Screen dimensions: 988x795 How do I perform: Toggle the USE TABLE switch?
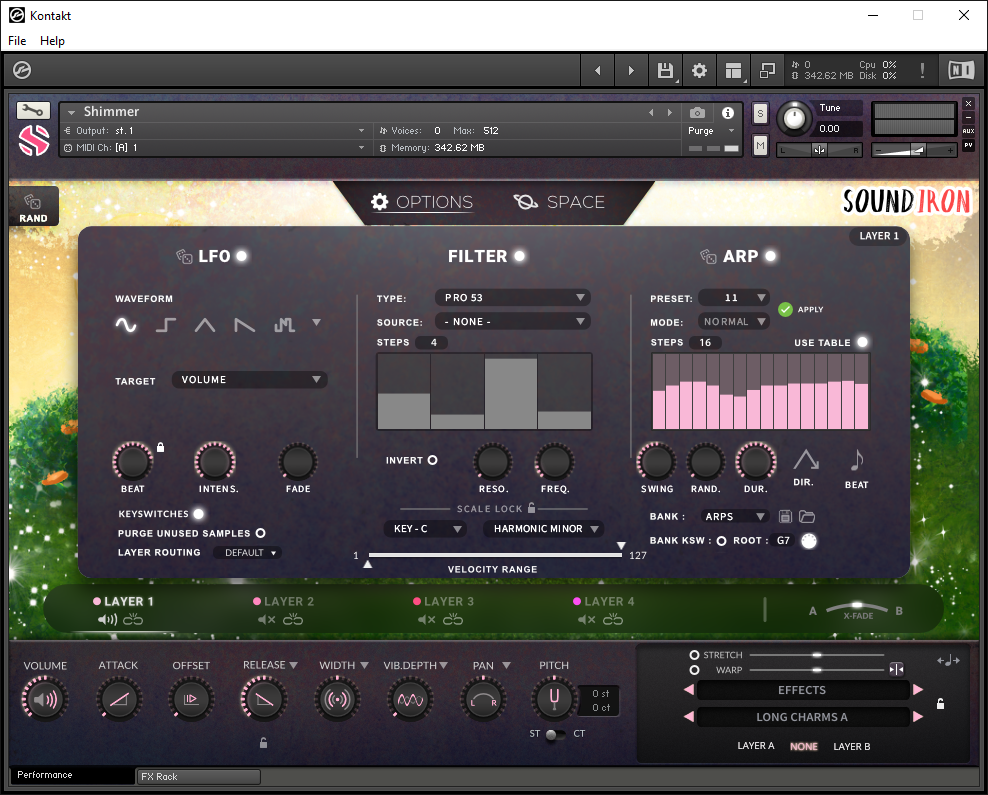click(x=863, y=342)
